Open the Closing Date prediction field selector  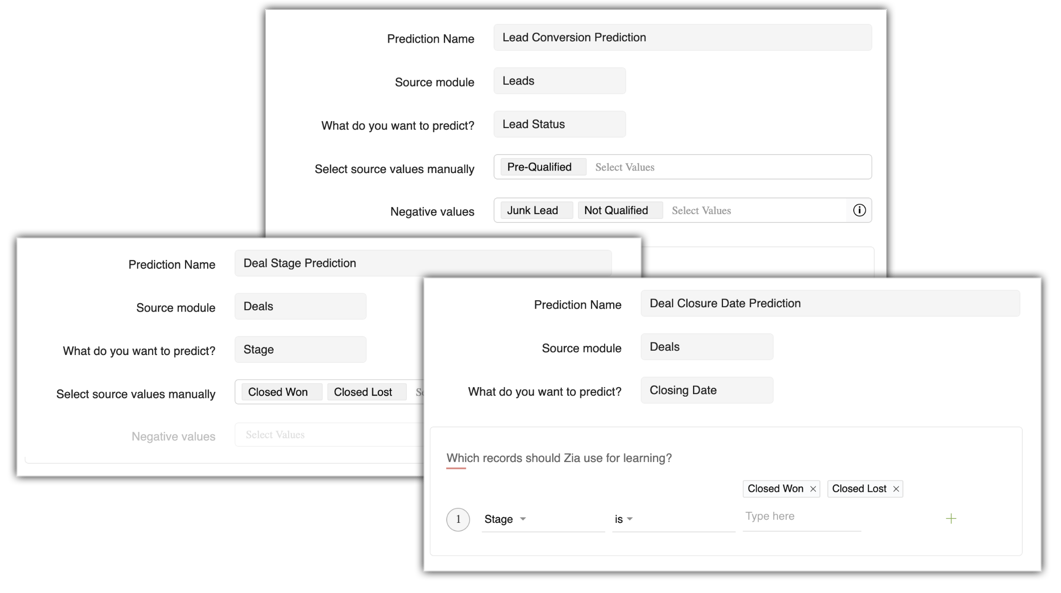pos(706,390)
